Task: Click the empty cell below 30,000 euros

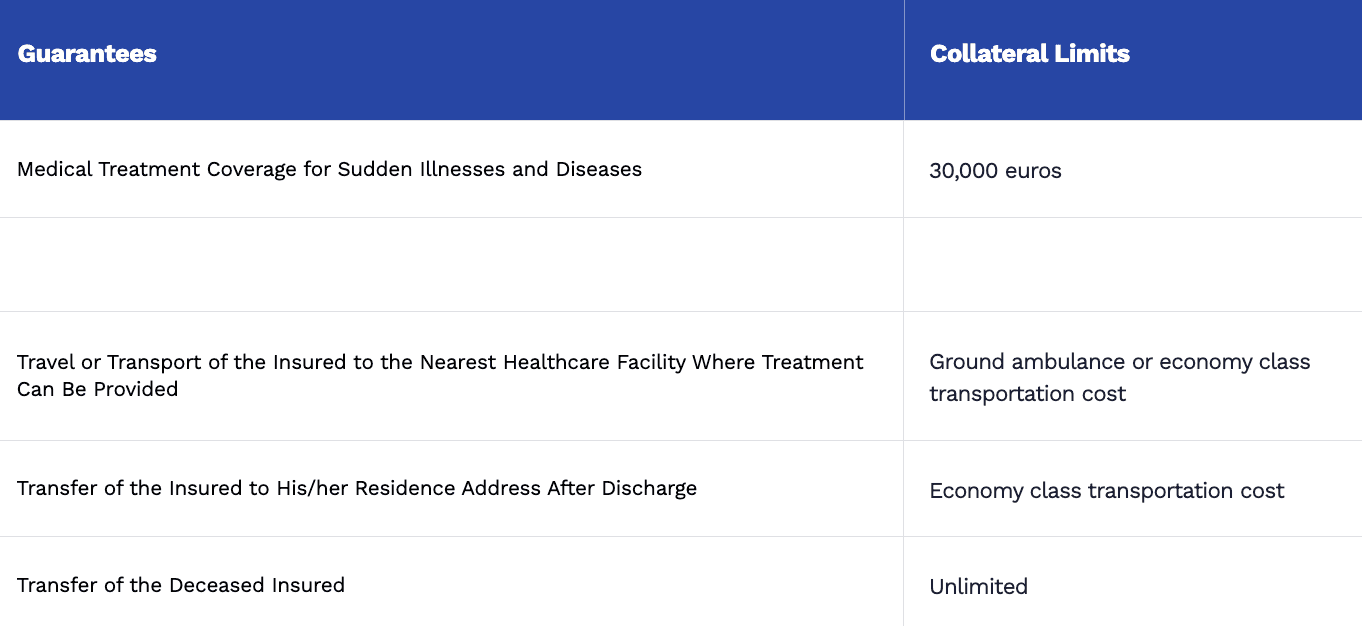Action: [1132, 264]
